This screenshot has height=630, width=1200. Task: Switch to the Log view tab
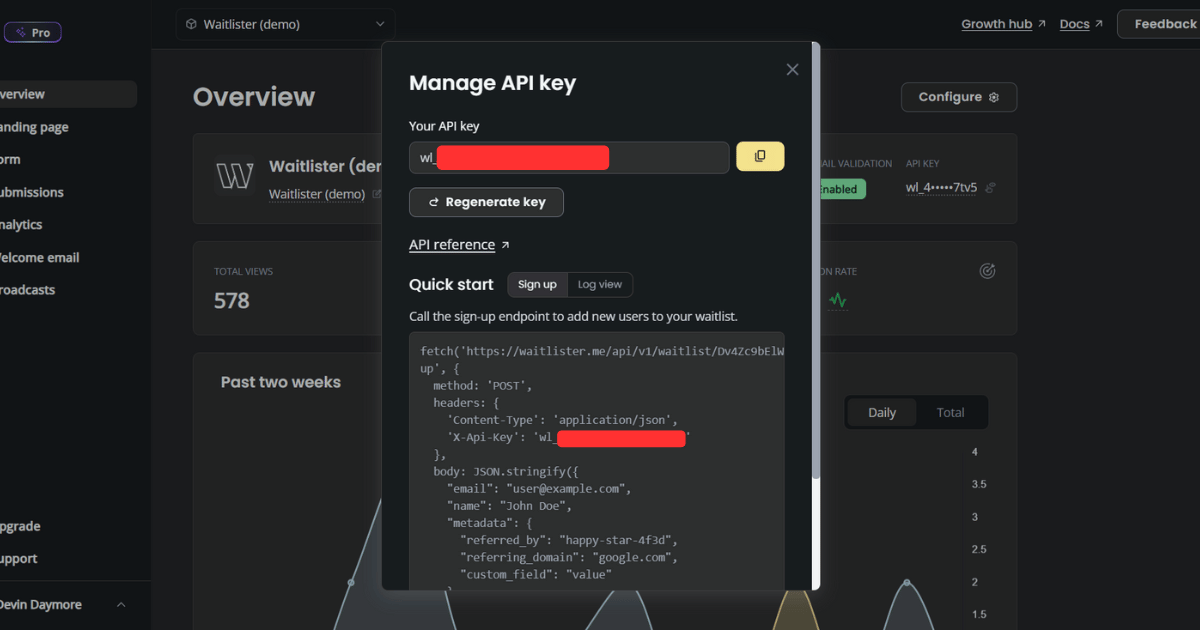(x=600, y=285)
